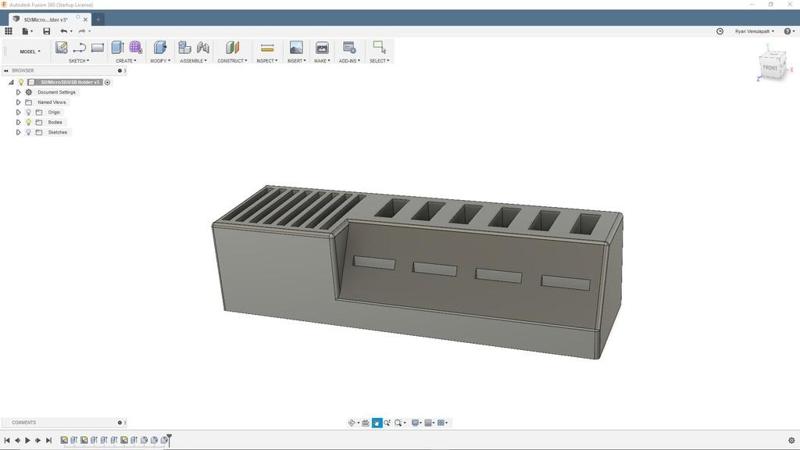Open the CONSTRUCT dropdown menu
Image resolution: width=800 pixels, height=450 pixels.
pyautogui.click(x=232, y=61)
